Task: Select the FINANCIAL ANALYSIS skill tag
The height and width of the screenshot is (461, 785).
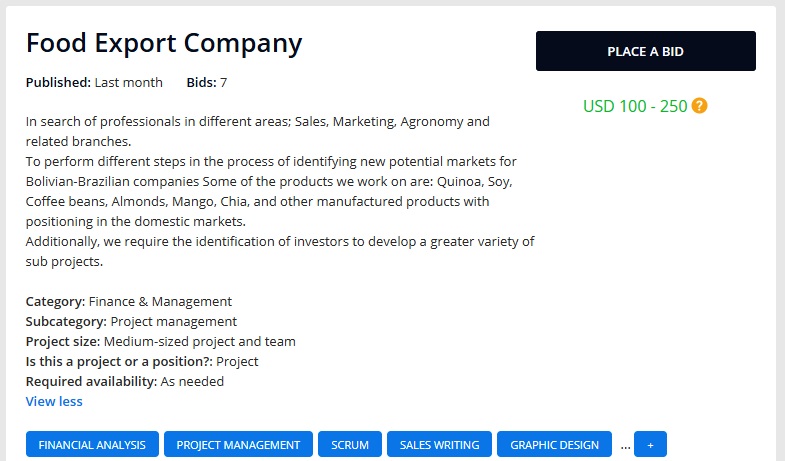Action: click(92, 445)
